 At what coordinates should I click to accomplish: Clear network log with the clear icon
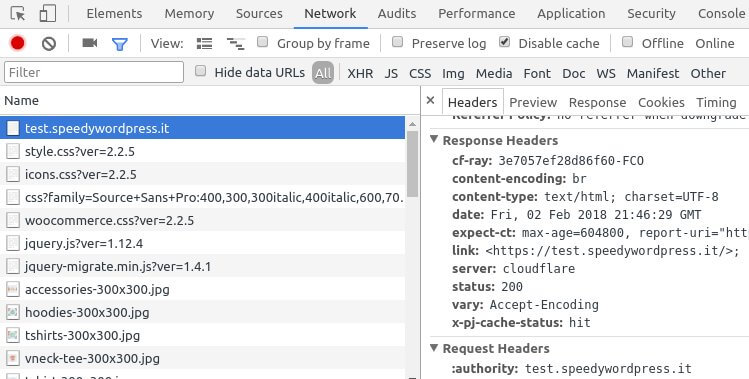click(x=49, y=44)
